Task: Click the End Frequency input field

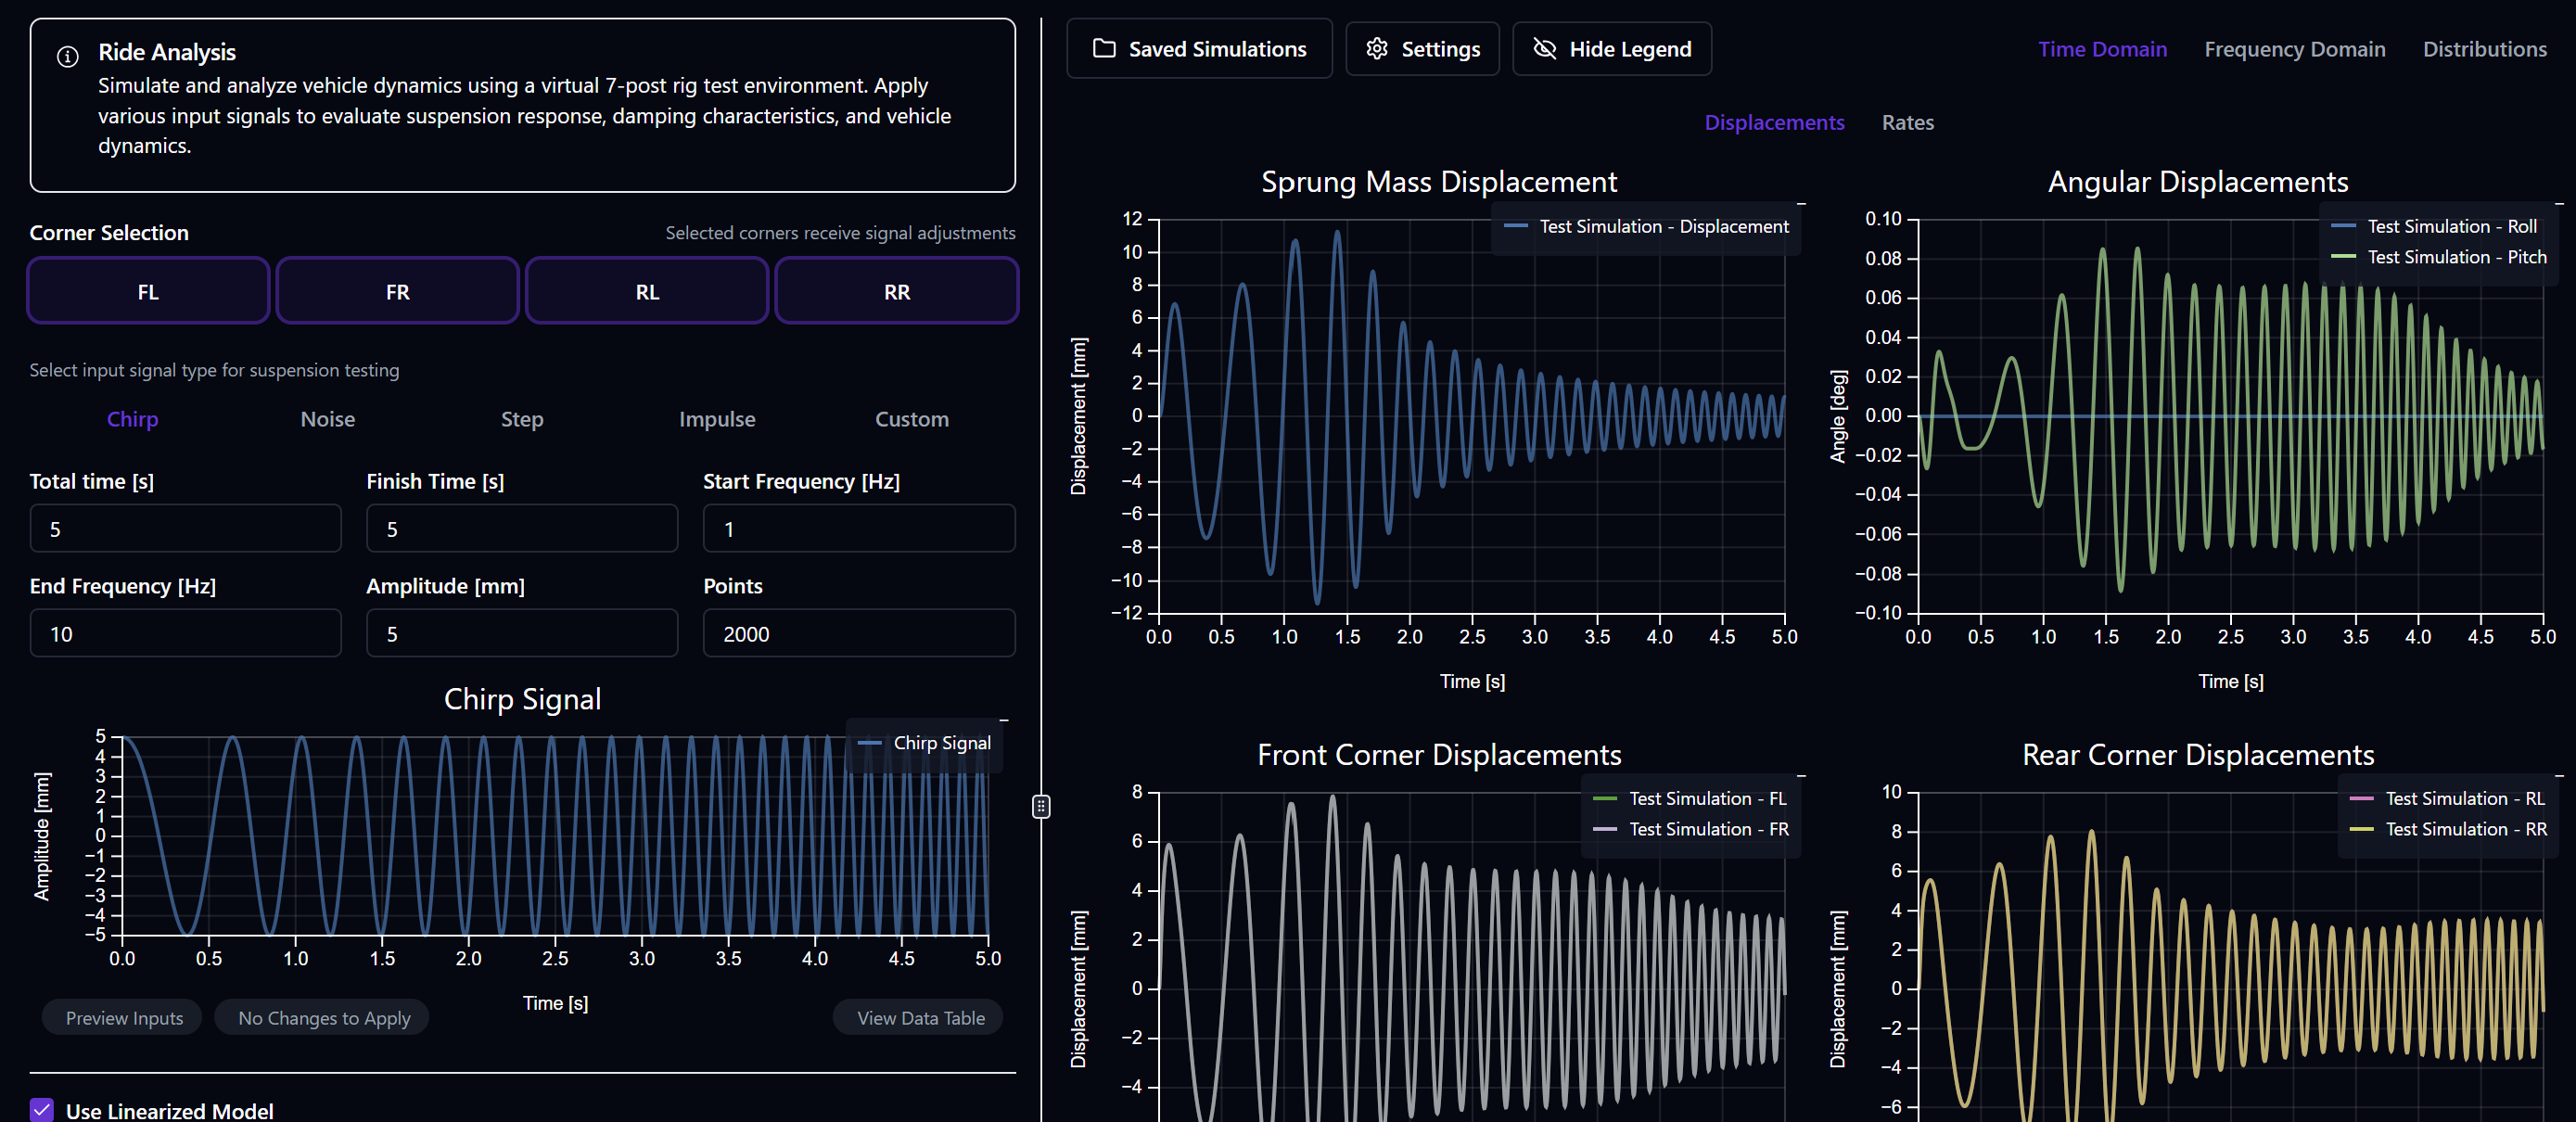Action: pyautogui.click(x=186, y=634)
